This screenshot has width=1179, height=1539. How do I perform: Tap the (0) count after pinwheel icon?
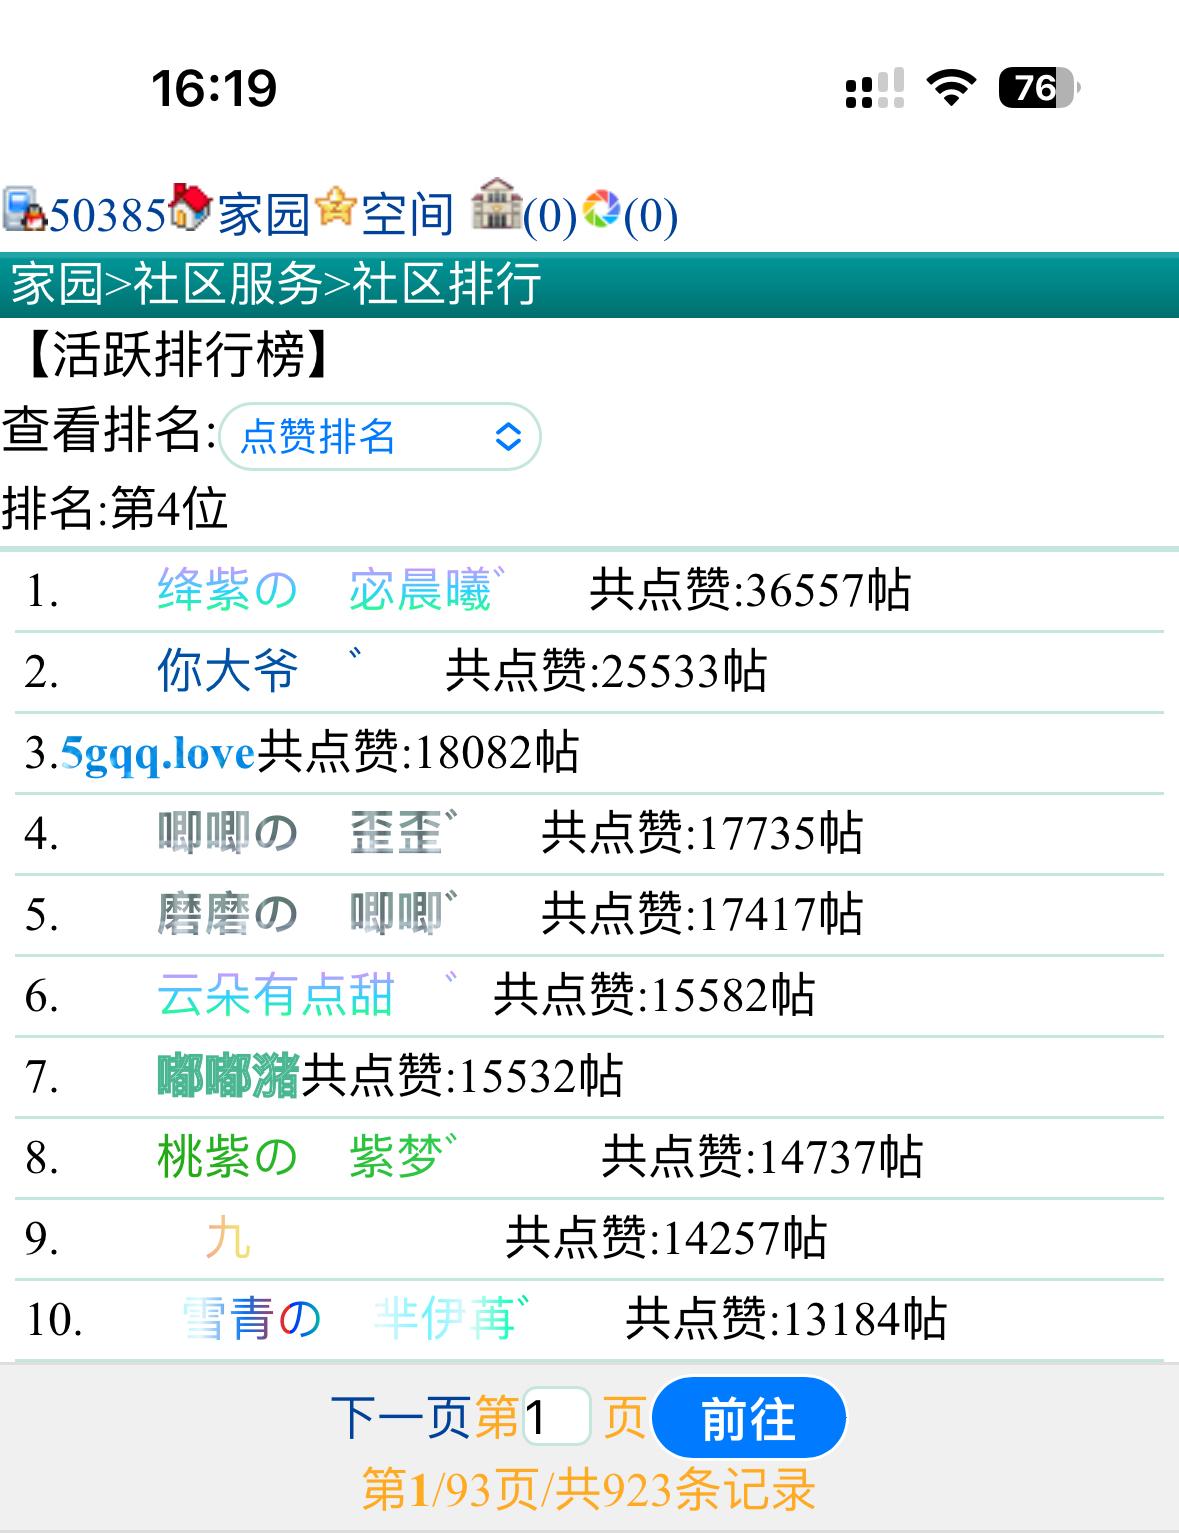(651, 215)
